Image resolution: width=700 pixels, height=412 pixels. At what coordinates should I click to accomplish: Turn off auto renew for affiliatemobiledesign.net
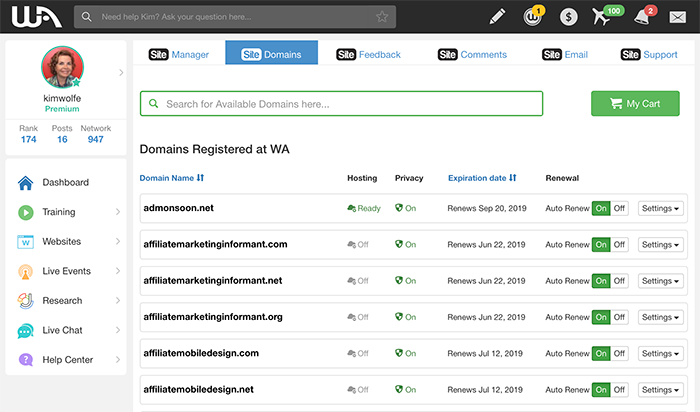(619, 390)
